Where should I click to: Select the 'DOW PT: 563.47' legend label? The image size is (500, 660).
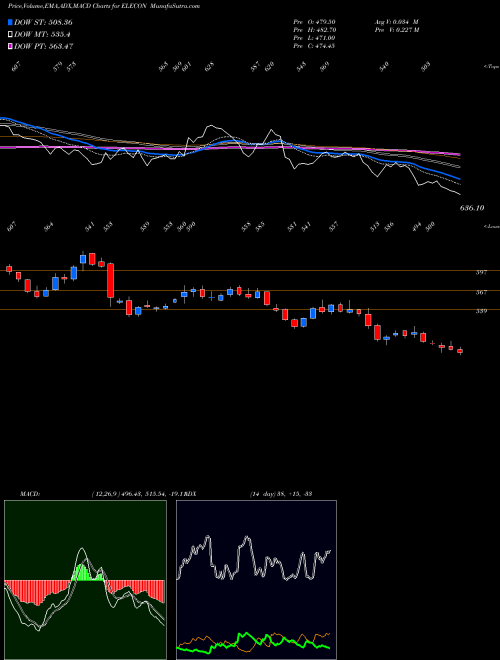44,46
